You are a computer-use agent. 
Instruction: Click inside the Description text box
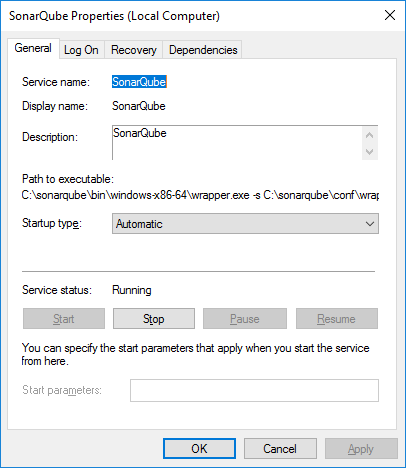pos(237,143)
